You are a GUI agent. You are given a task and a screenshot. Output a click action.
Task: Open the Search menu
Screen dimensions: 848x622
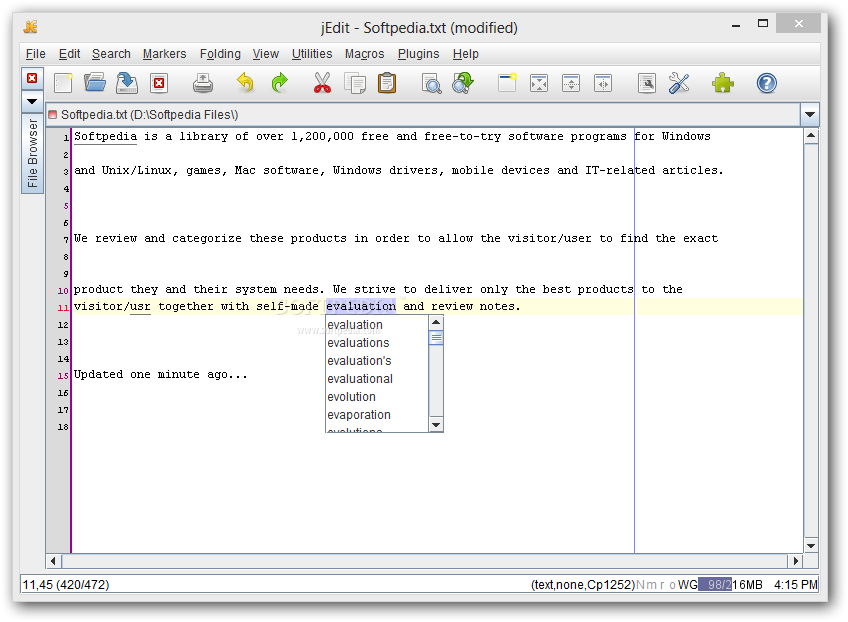coord(111,54)
